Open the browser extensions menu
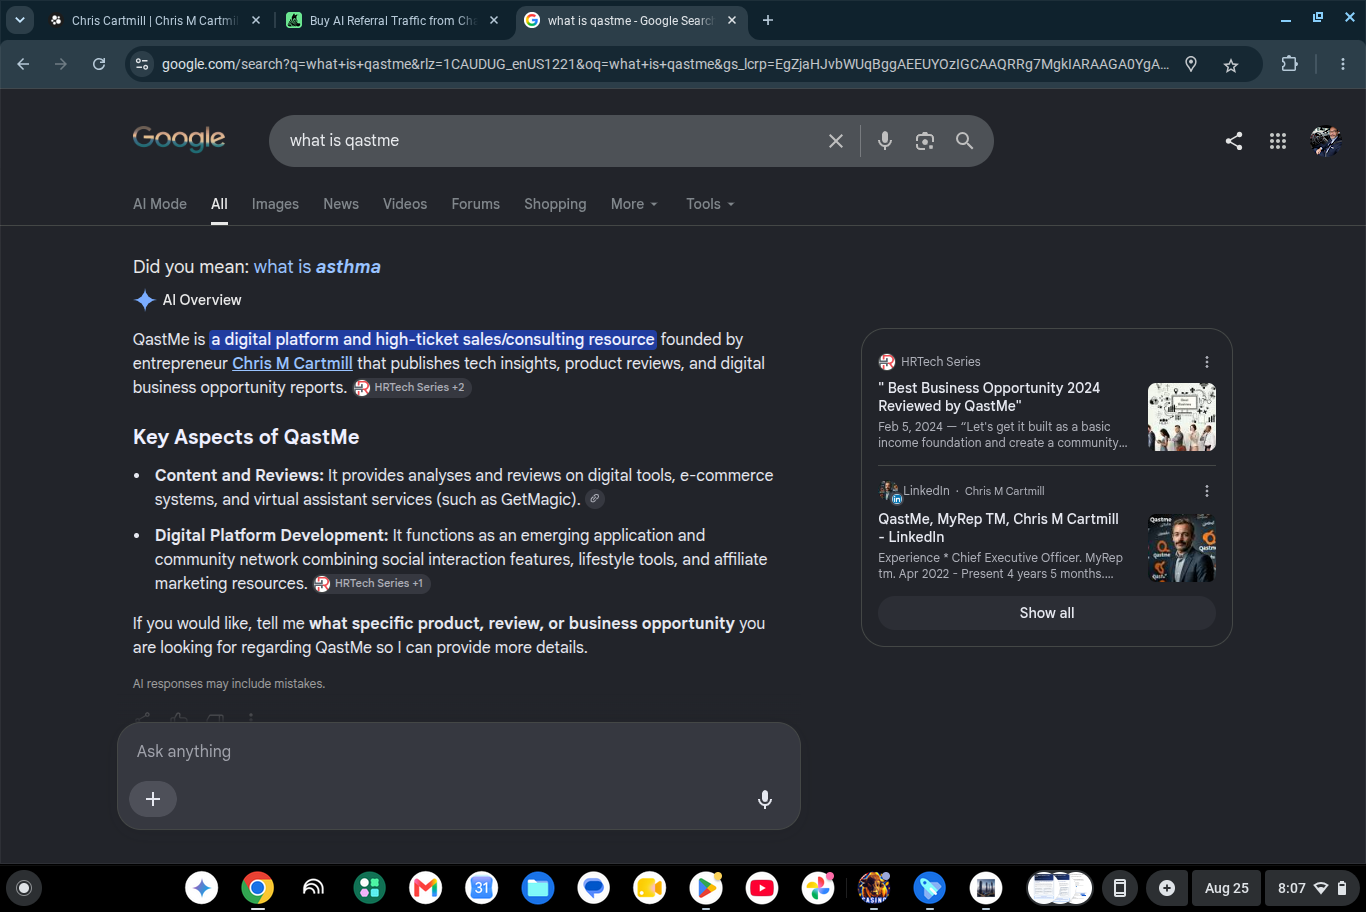 (x=1290, y=64)
